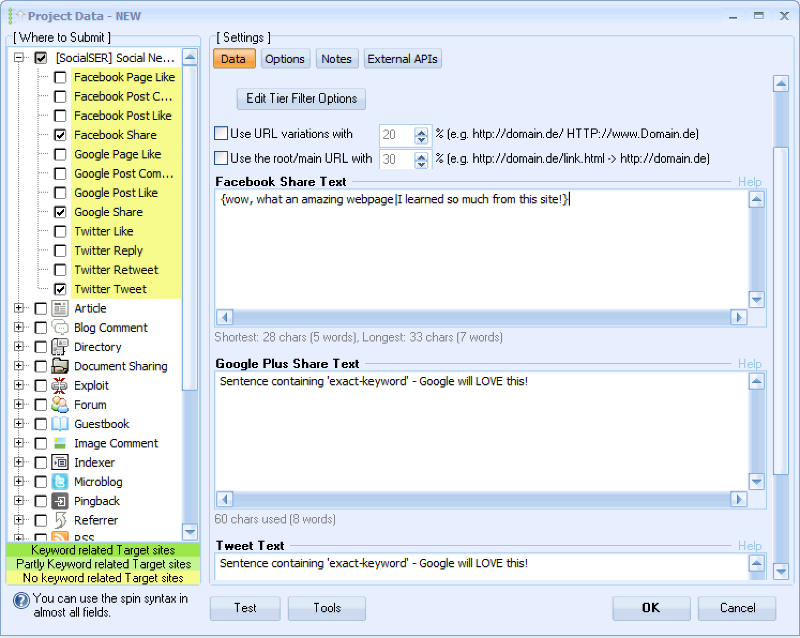Click the Document Sharing folder icon
Image resolution: width=800 pixels, height=638 pixels.
[60, 366]
